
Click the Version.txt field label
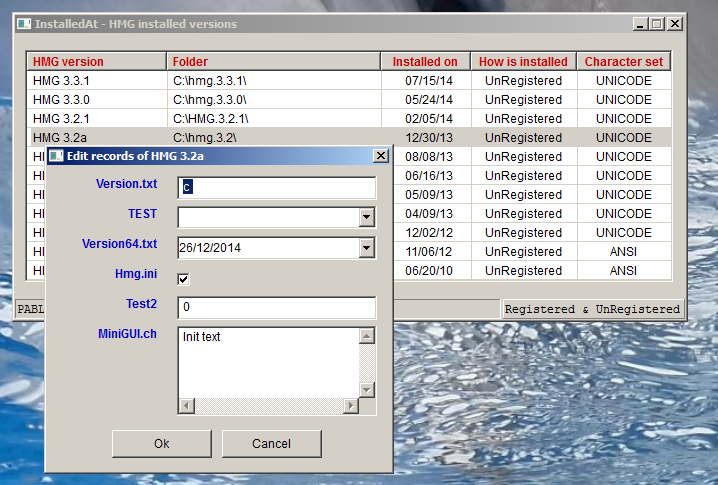click(x=126, y=184)
